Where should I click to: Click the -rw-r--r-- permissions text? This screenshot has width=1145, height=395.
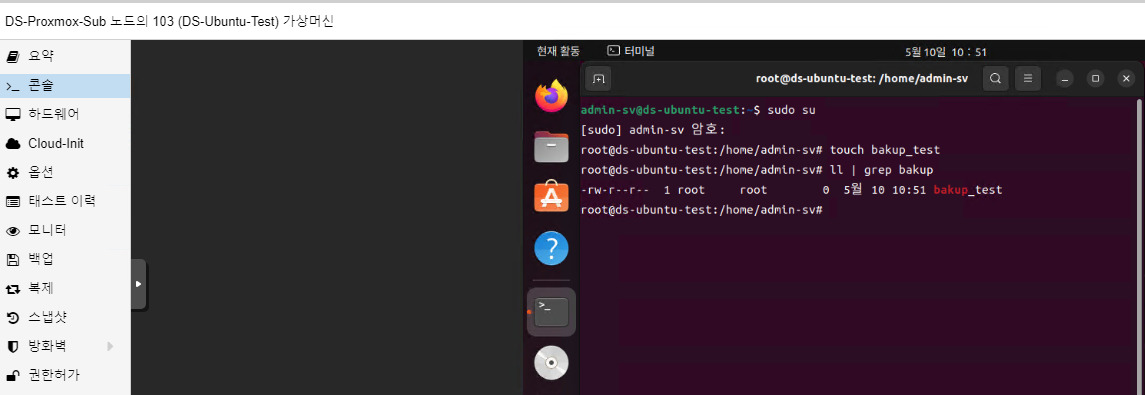pyautogui.click(x=614, y=190)
